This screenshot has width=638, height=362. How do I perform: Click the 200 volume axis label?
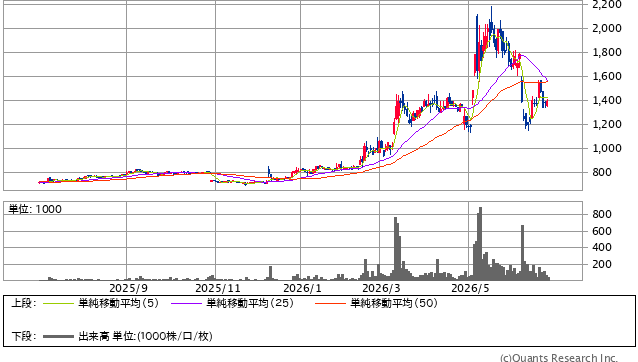click(x=602, y=264)
